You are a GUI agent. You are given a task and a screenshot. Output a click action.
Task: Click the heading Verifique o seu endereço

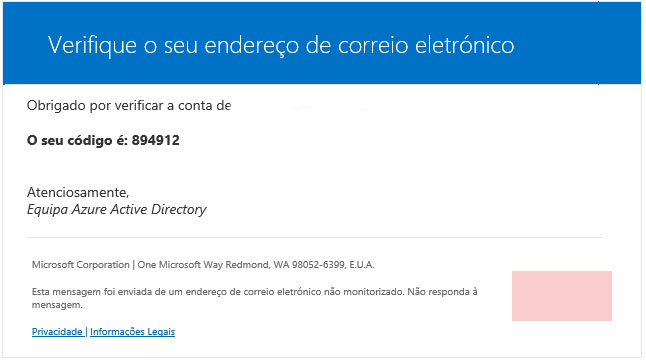(281, 45)
